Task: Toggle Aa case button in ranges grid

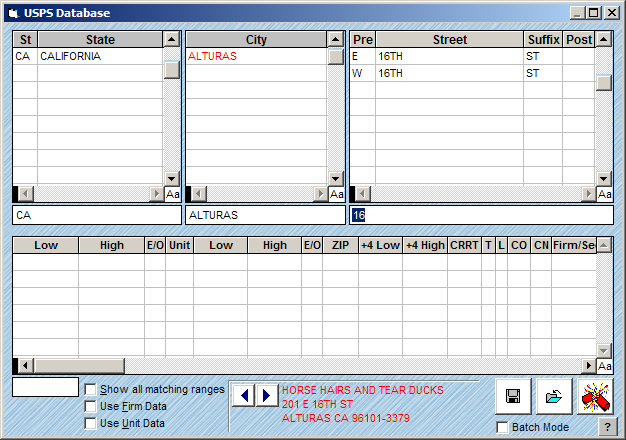Action: tap(604, 366)
